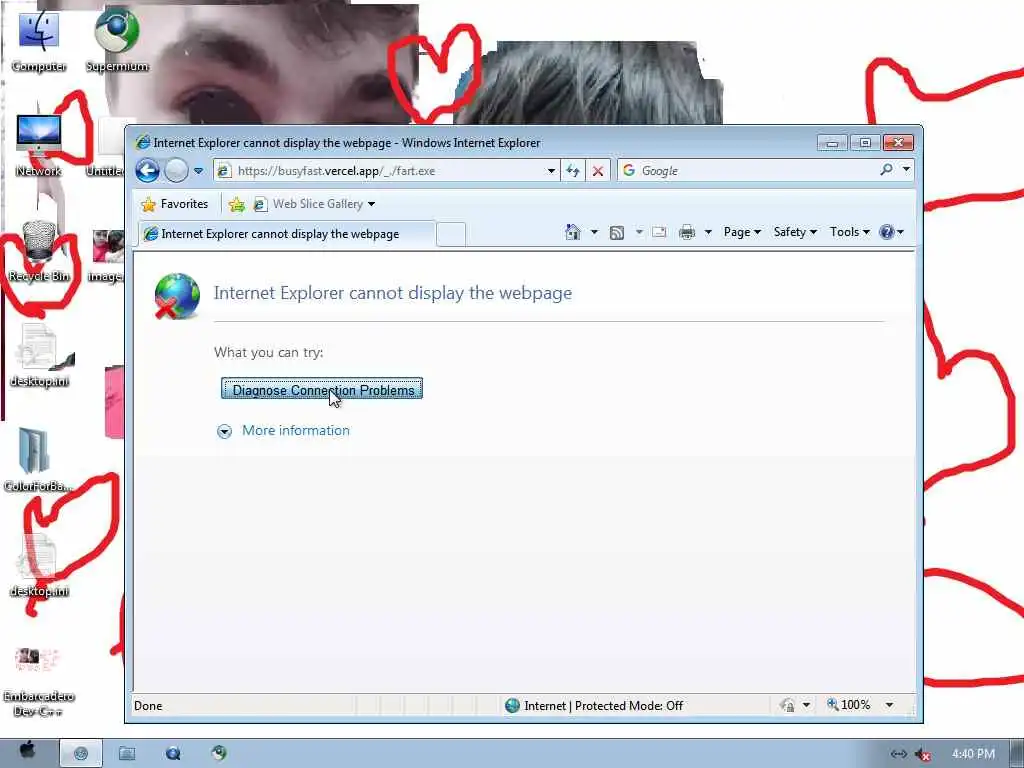This screenshot has width=1024, height=768.
Task: Click the search magnifier icon
Action: tap(886, 170)
